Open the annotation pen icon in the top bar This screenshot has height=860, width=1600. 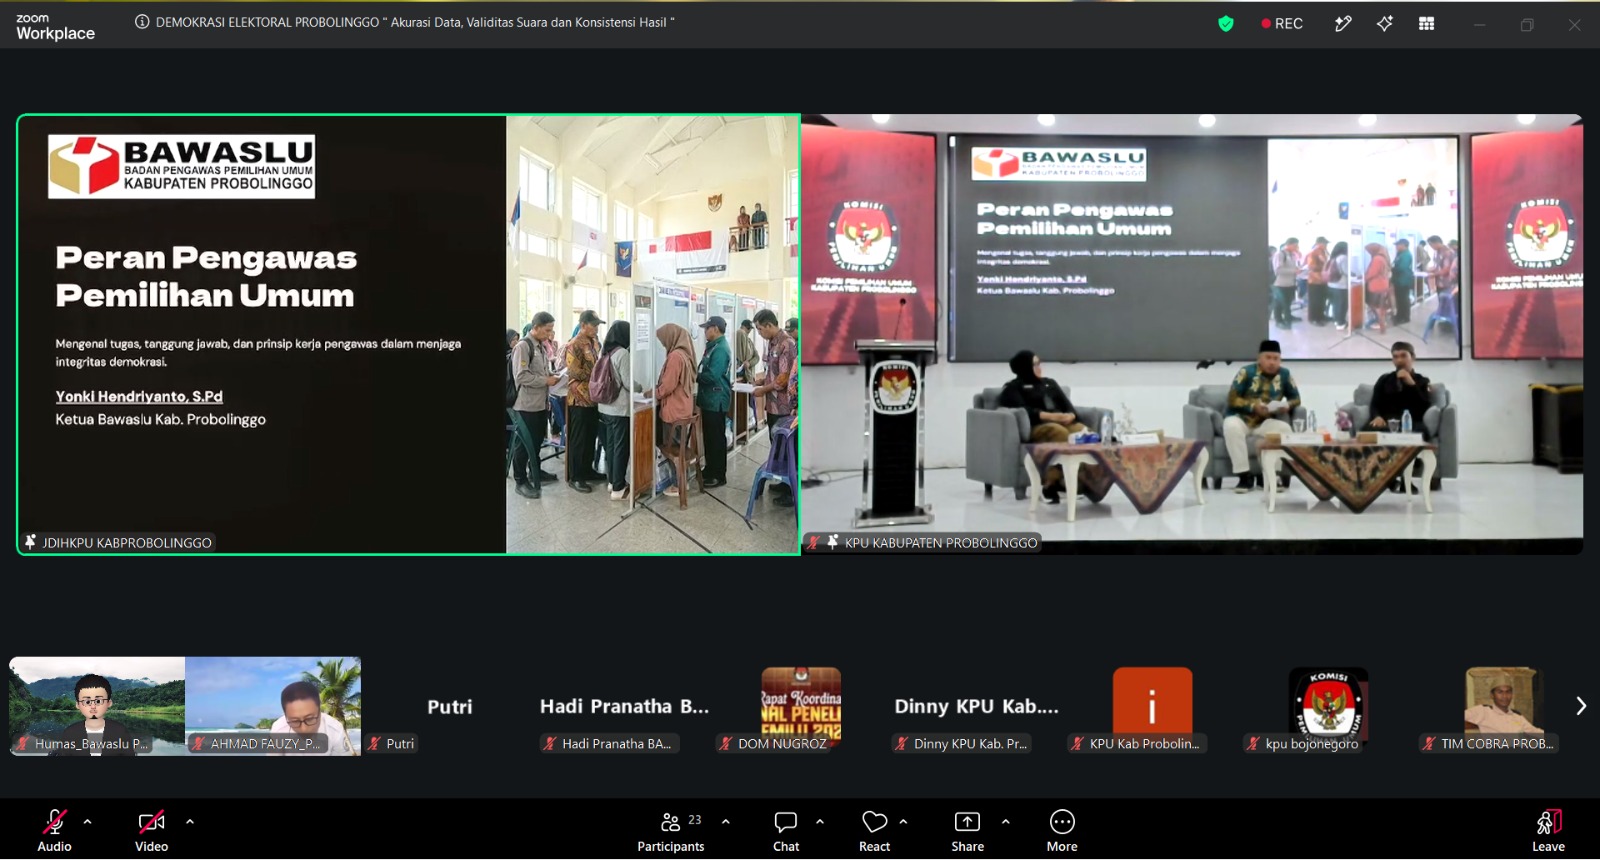1343,23
